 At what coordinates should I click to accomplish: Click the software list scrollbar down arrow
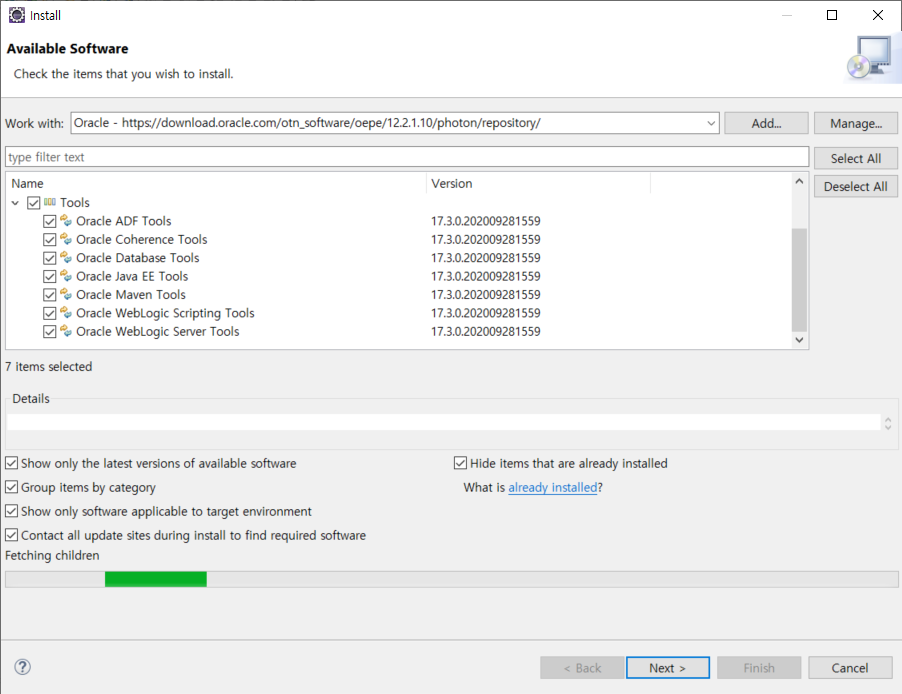(799, 340)
